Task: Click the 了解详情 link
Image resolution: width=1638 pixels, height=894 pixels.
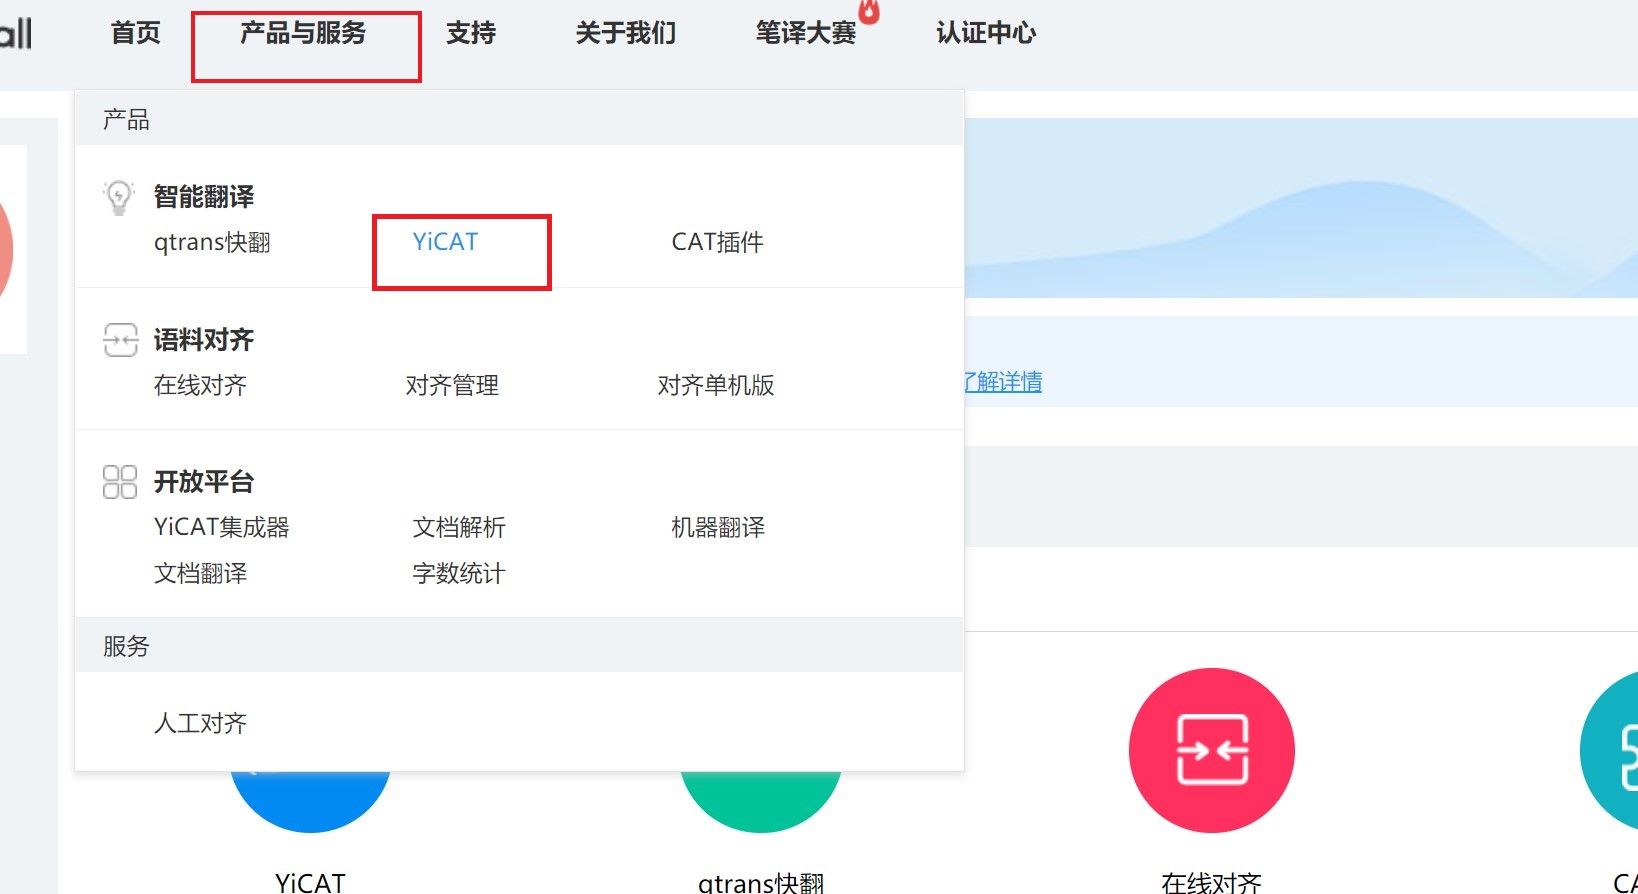Action: coord(1003,382)
